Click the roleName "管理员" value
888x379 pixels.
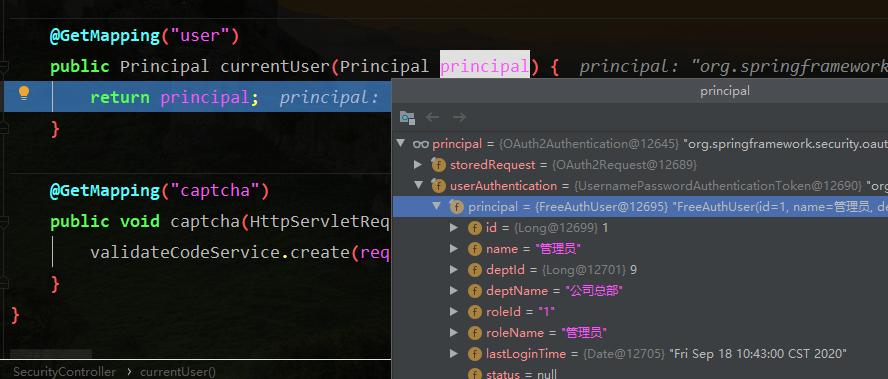click(584, 333)
